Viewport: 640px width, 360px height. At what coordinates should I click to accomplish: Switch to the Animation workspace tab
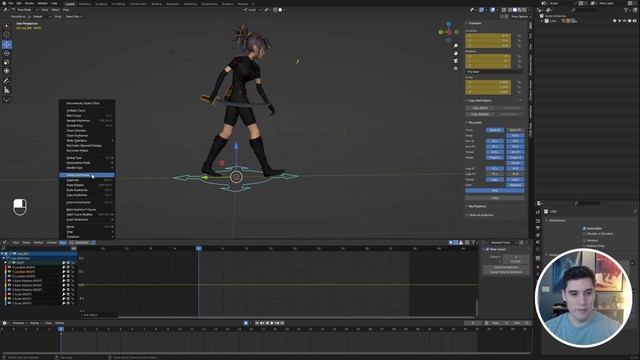[x=172, y=4]
